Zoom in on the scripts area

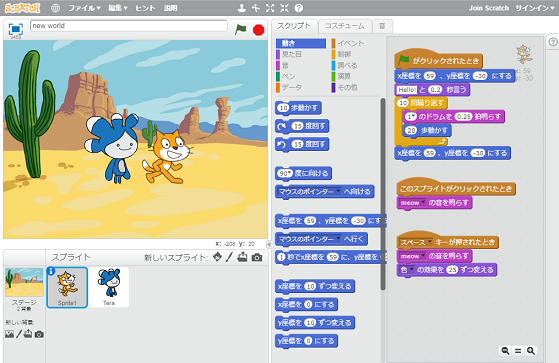[x=531, y=351]
